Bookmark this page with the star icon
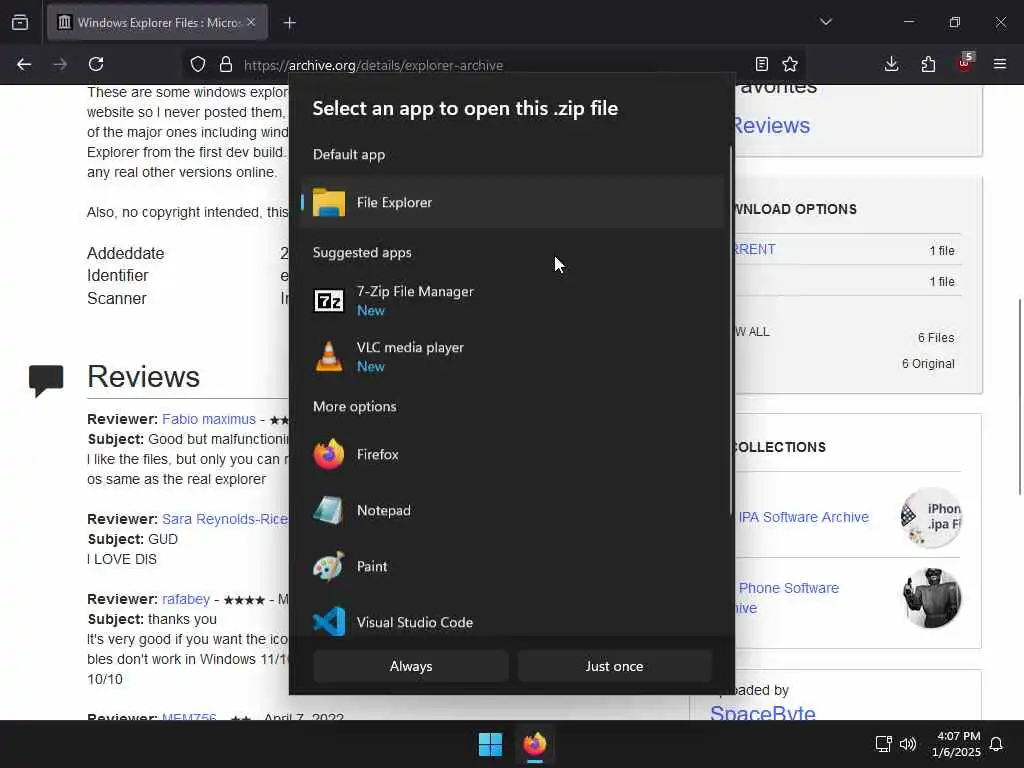Screen dimensions: 1024x768 coord(790,64)
